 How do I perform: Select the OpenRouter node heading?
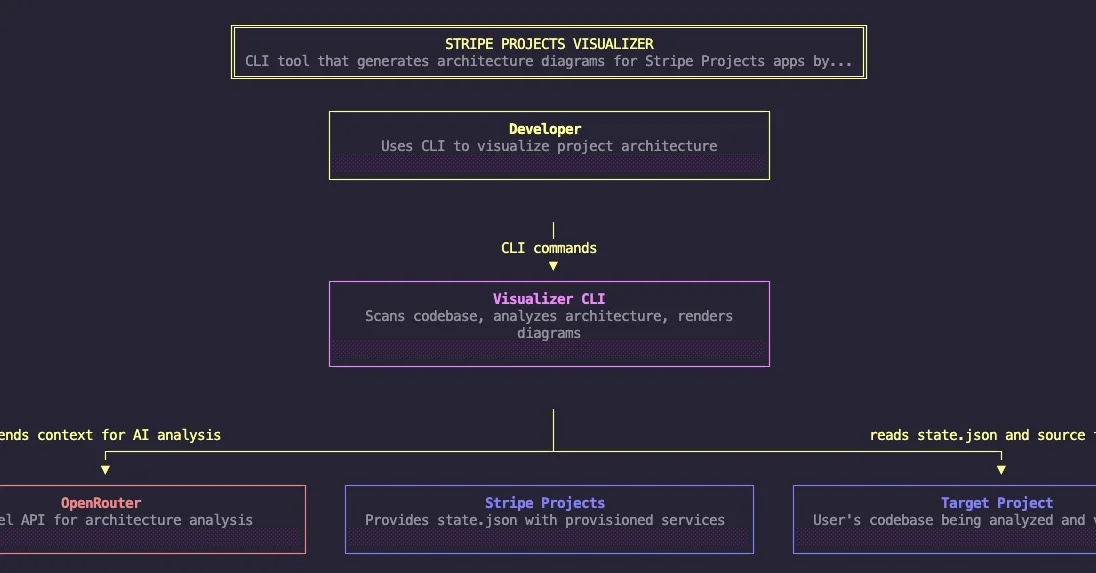101,503
